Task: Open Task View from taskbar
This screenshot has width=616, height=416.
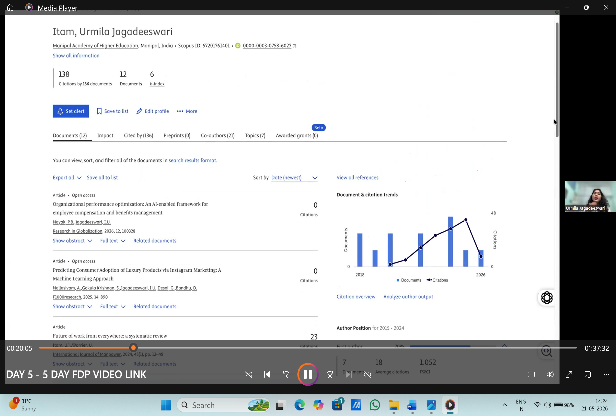Action: click(280, 405)
